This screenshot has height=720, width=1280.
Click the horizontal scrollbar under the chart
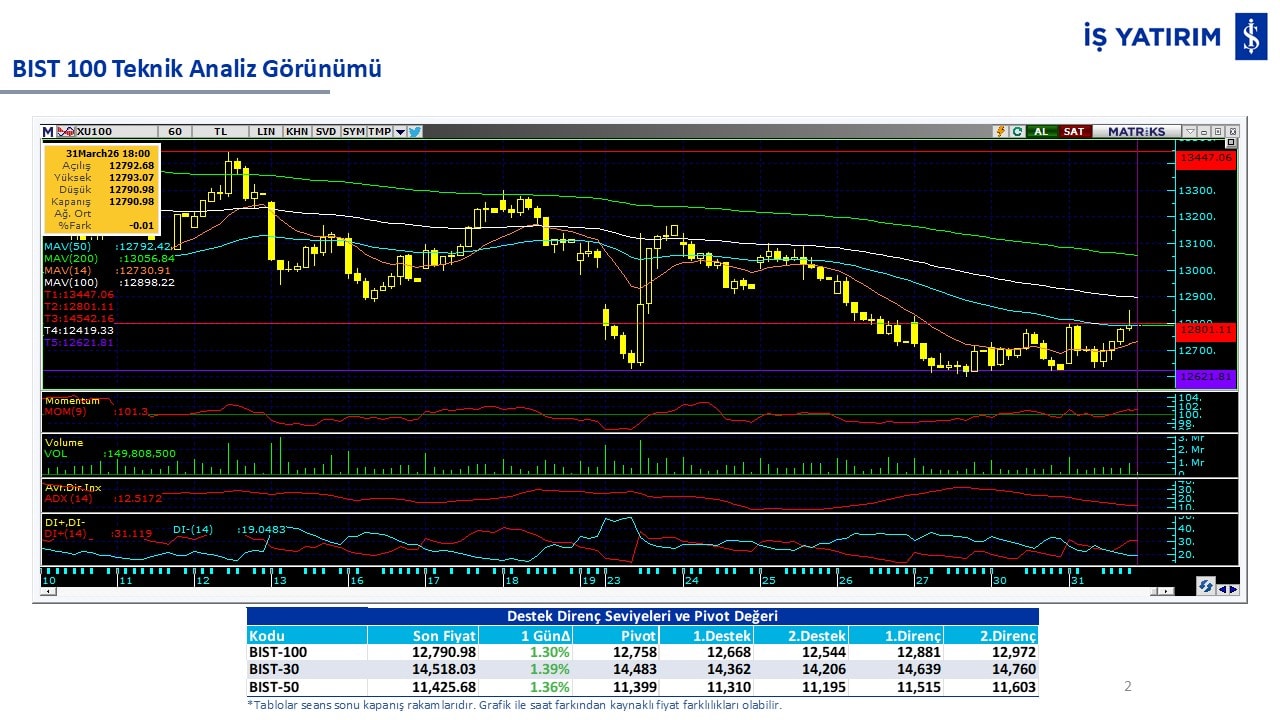(600, 592)
